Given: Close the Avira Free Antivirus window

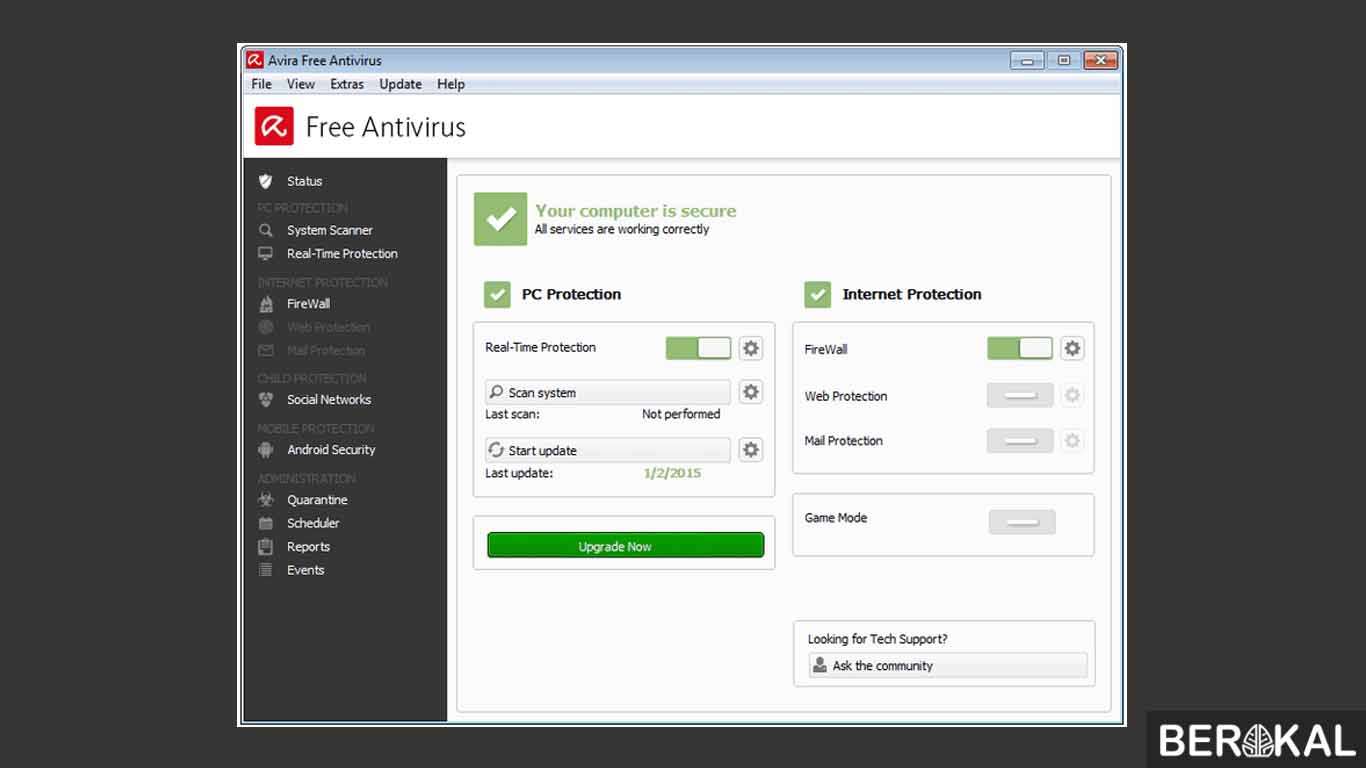Looking at the screenshot, I should (1100, 61).
